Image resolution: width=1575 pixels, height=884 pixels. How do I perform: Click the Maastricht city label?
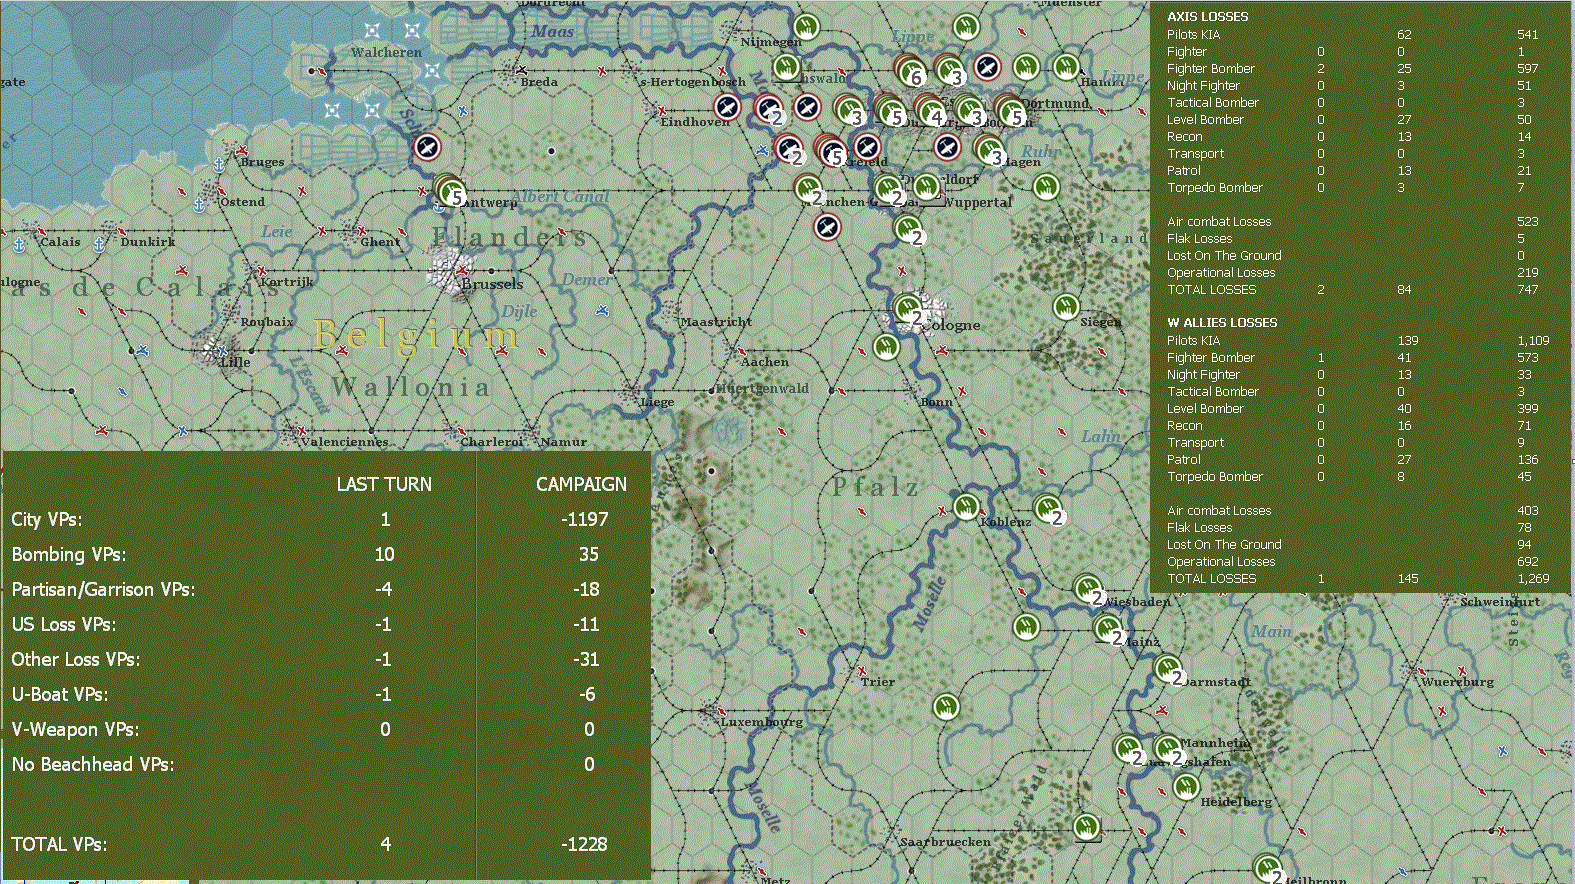point(716,322)
